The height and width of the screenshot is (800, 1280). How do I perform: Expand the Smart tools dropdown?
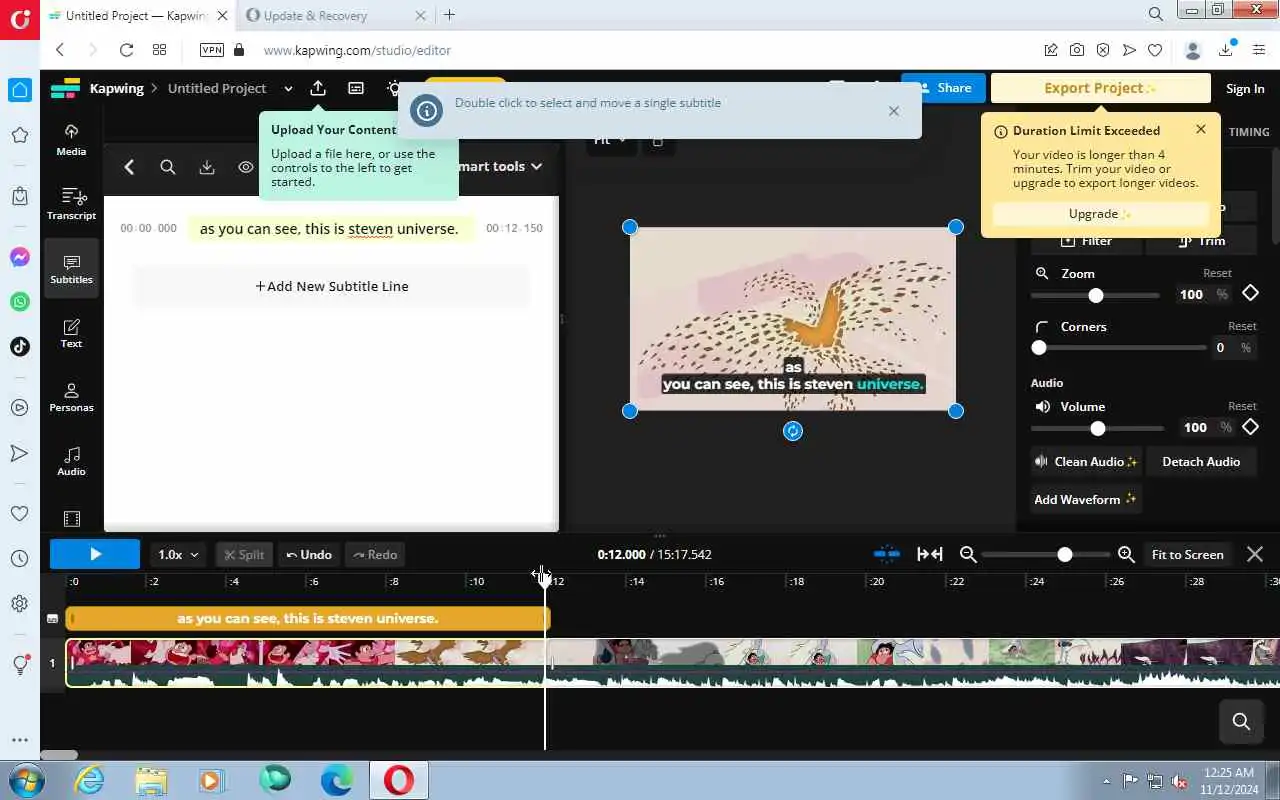pos(500,166)
